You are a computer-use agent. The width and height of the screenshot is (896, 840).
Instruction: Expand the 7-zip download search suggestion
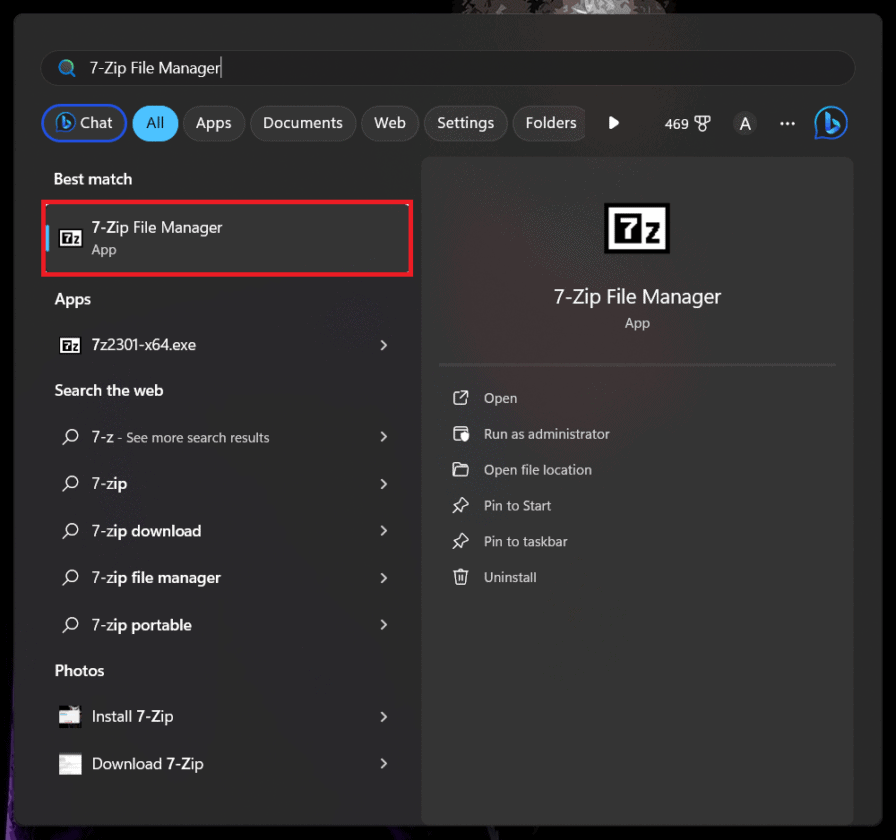(x=383, y=531)
